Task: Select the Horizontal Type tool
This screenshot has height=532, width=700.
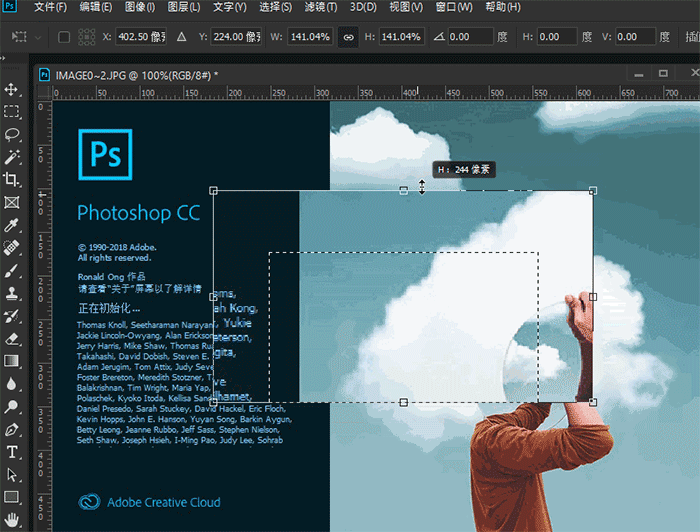Action: coord(11,453)
